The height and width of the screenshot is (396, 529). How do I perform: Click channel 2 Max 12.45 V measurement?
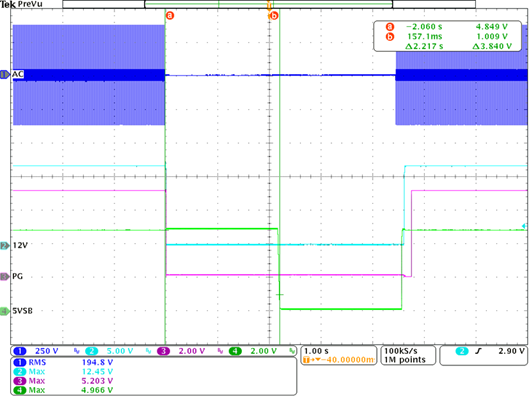point(63,371)
